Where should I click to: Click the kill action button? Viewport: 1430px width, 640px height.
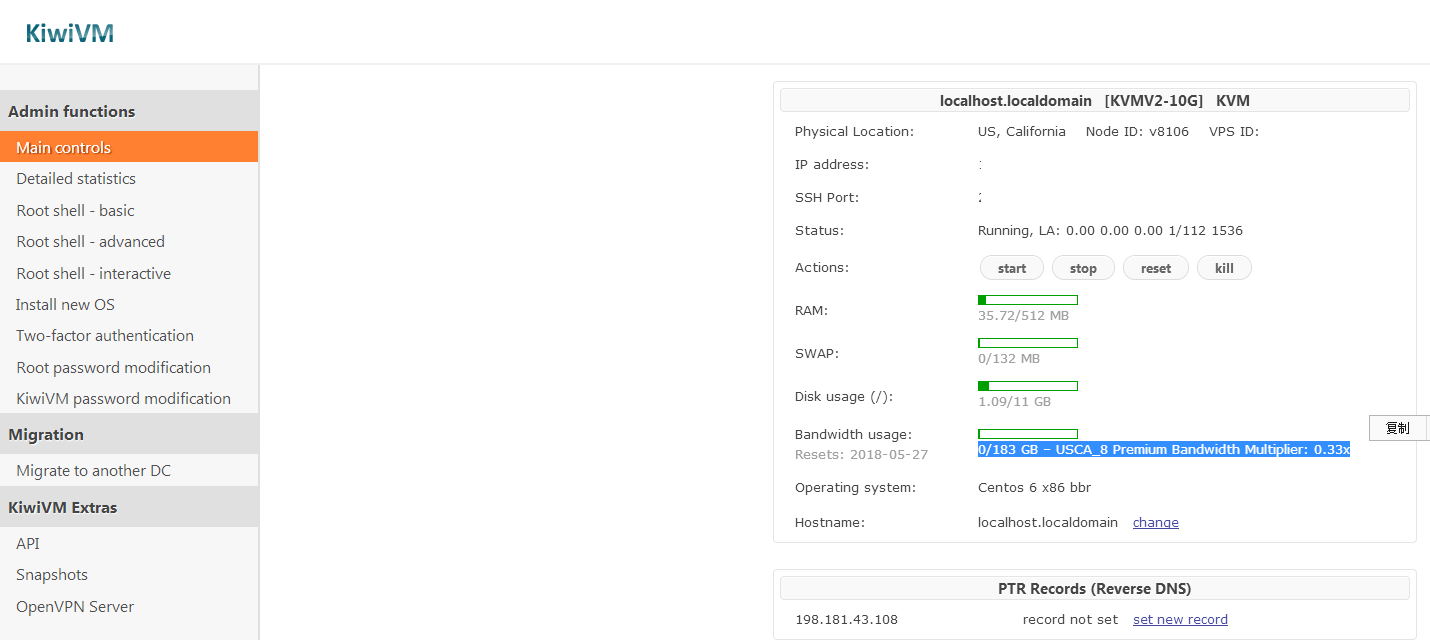(1224, 268)
